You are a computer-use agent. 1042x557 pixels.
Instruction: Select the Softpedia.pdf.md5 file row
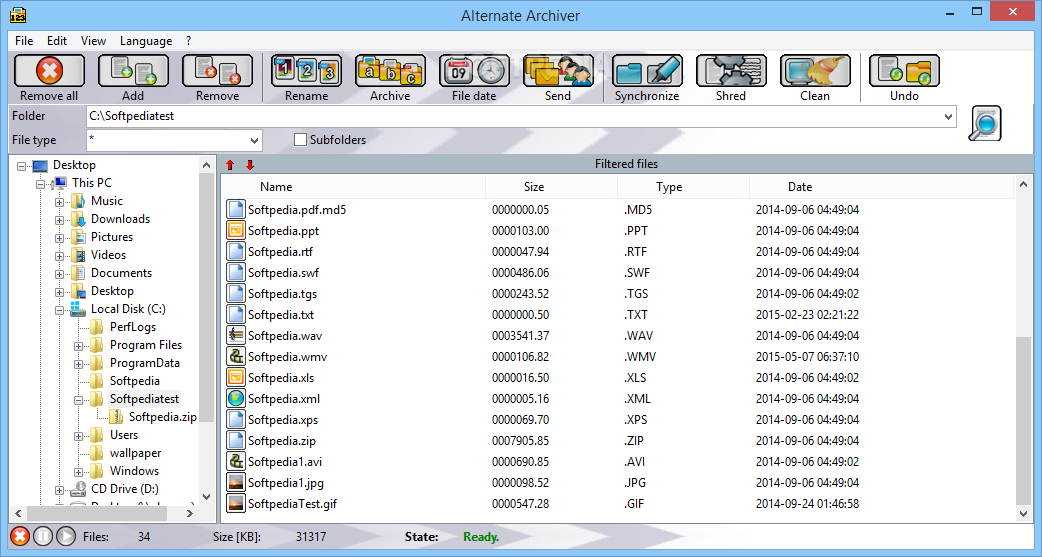(617, 210)
